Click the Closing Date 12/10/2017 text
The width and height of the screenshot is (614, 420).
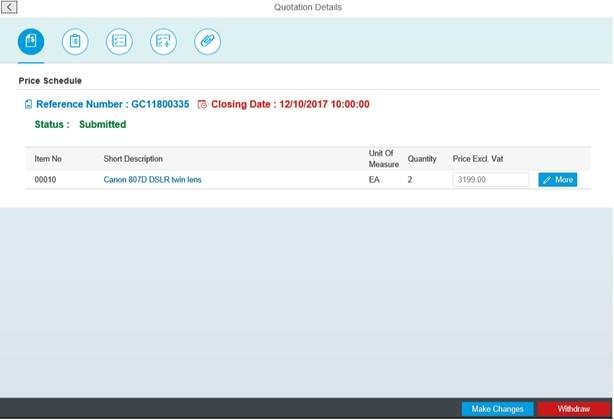click(x=290, y=104)
